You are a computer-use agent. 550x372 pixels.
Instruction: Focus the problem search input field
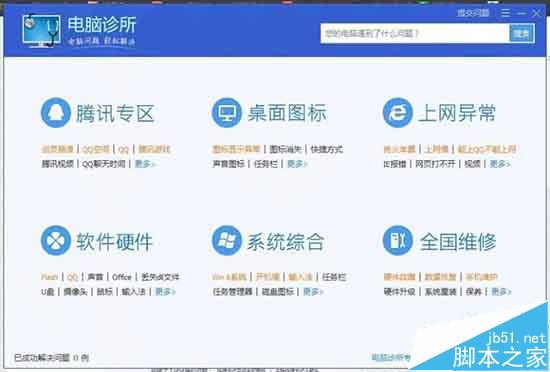(415, 34)
